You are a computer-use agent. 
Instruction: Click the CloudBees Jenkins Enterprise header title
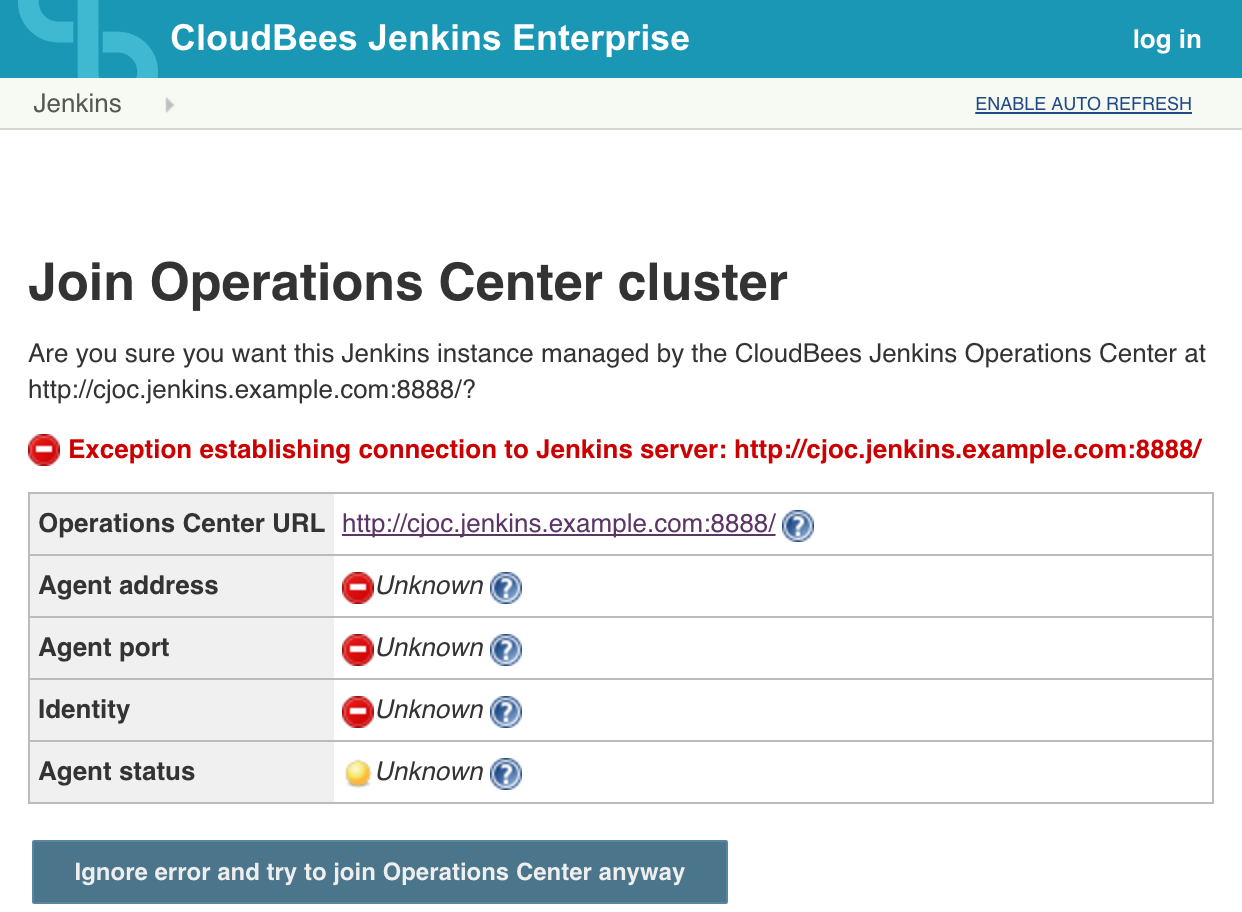tap(430, 39)
